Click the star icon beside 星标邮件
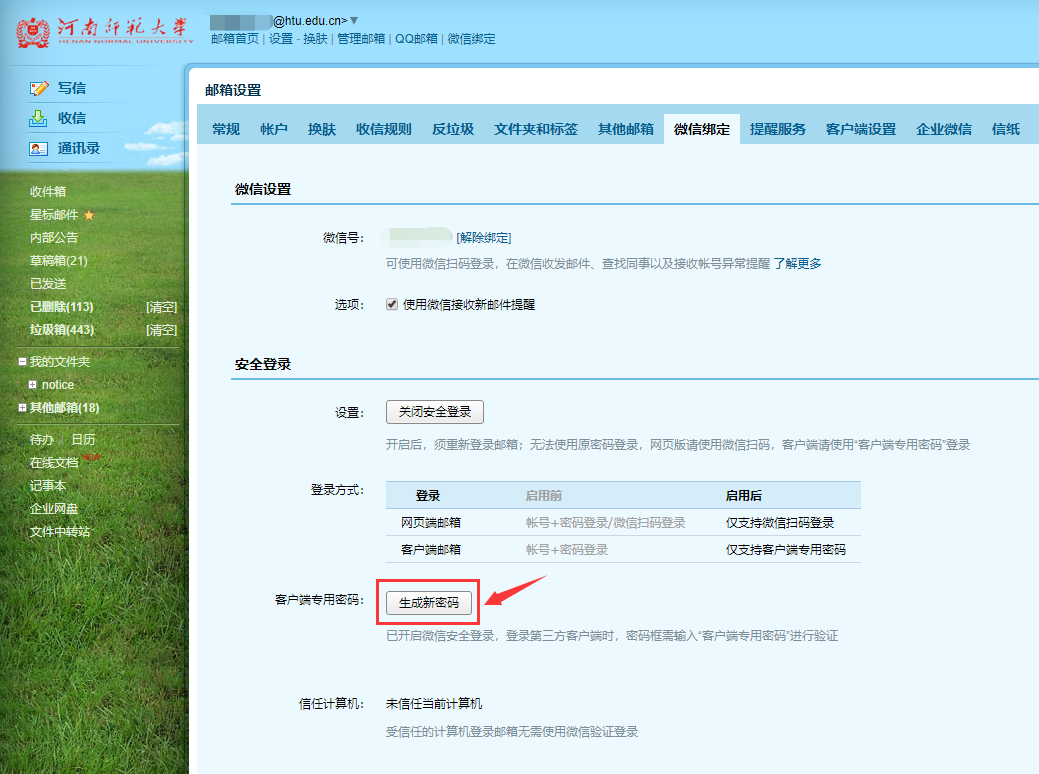 pos(89,215)
